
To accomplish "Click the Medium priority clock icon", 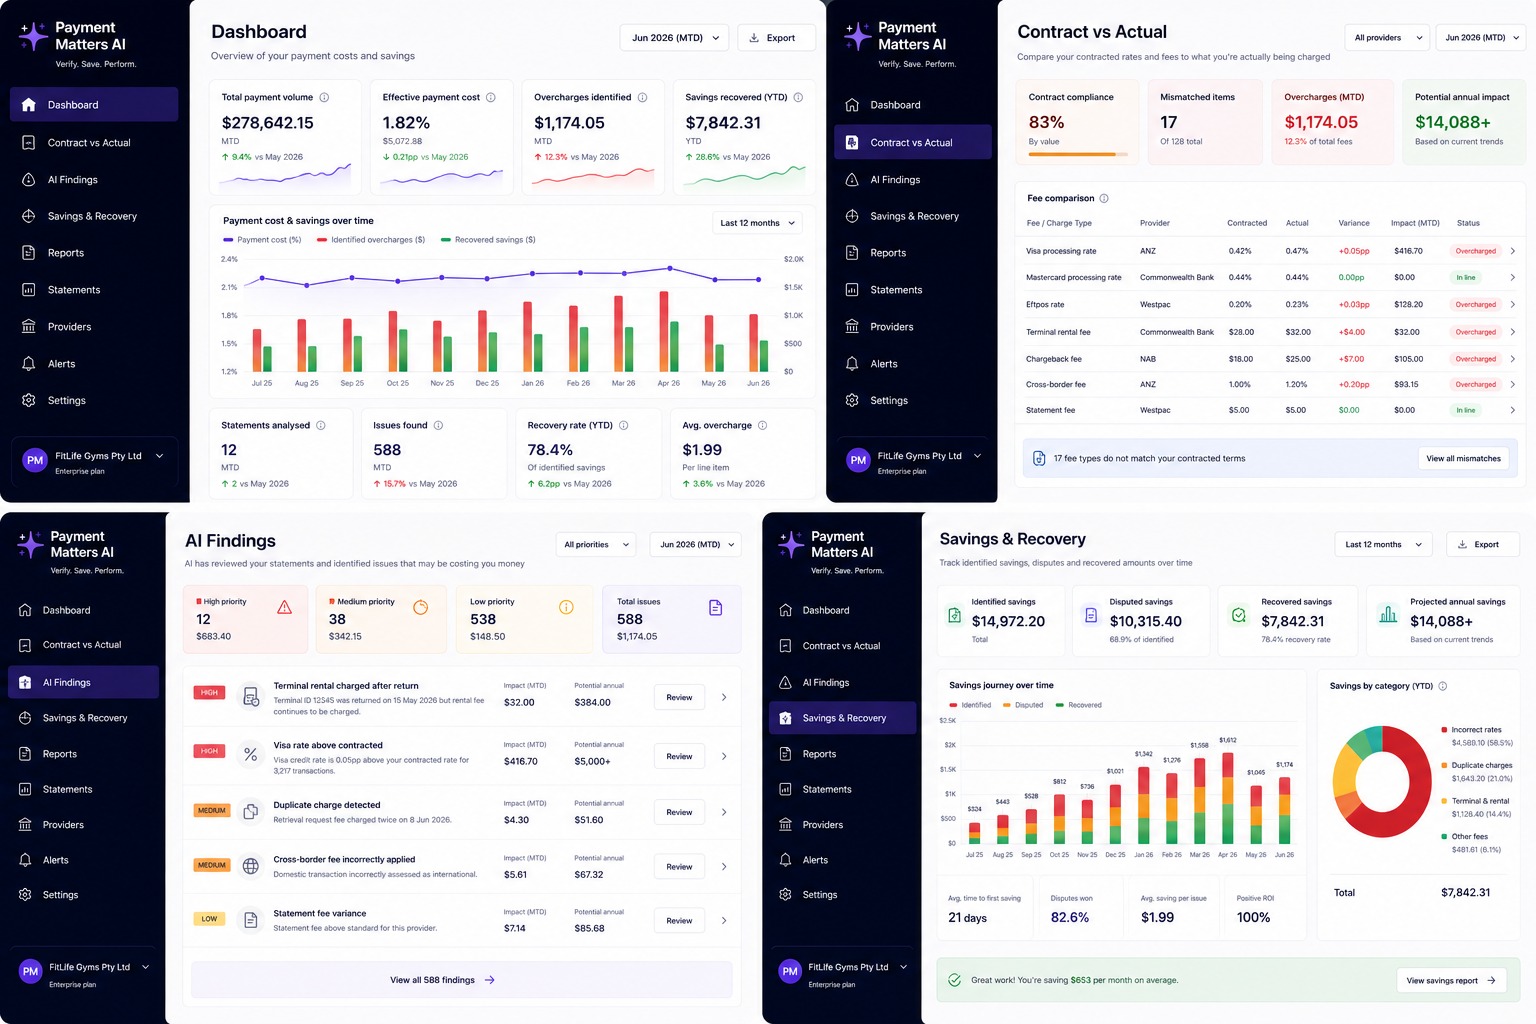I will [x=421, y=608].
